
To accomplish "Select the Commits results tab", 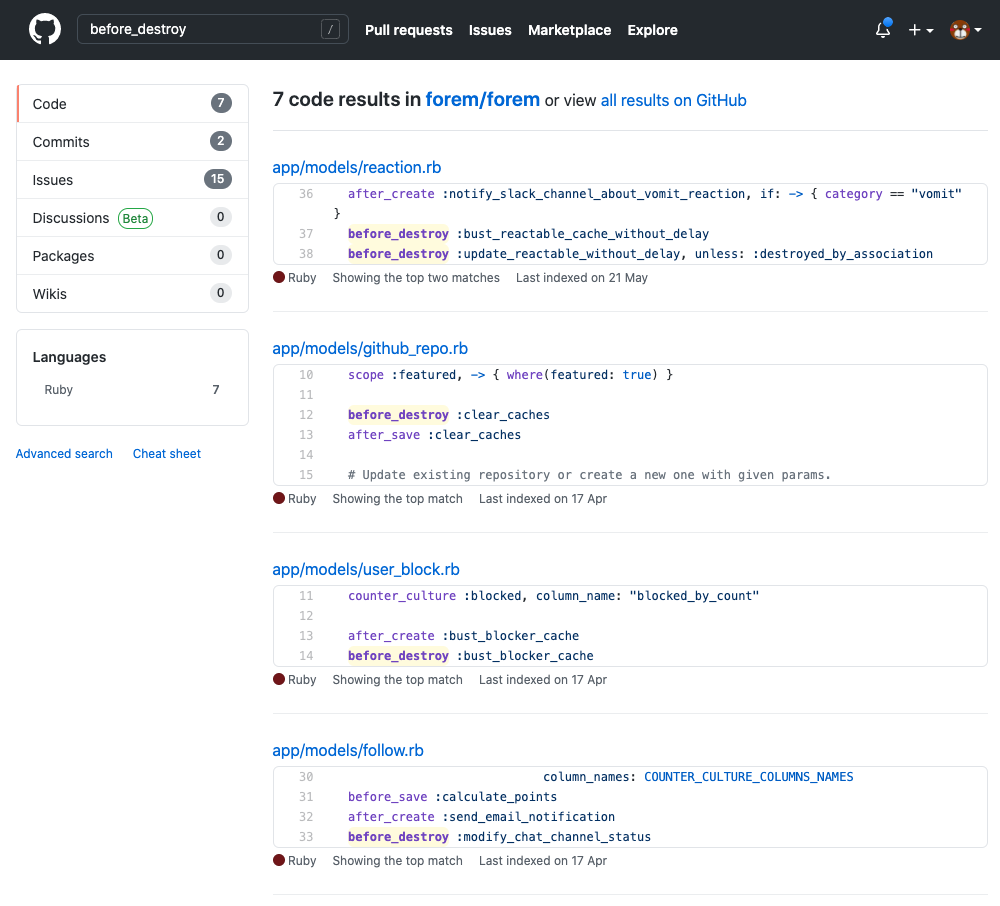I will tap(133, 142).
